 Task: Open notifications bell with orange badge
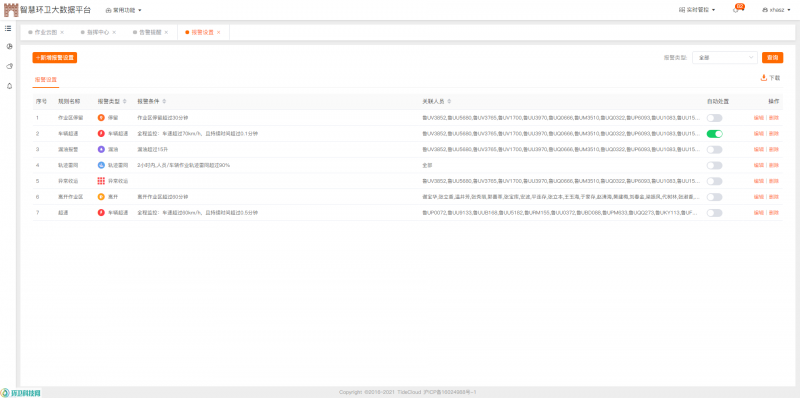(x=736, y=10)
